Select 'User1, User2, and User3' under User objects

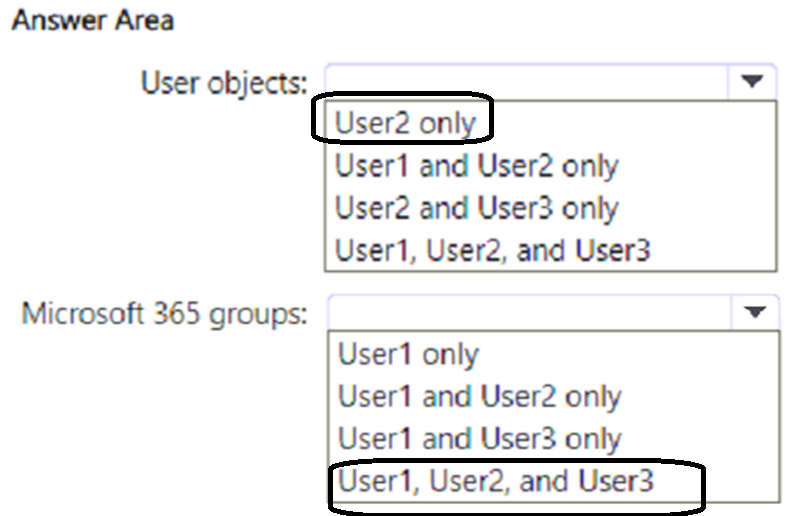point(493,249)
